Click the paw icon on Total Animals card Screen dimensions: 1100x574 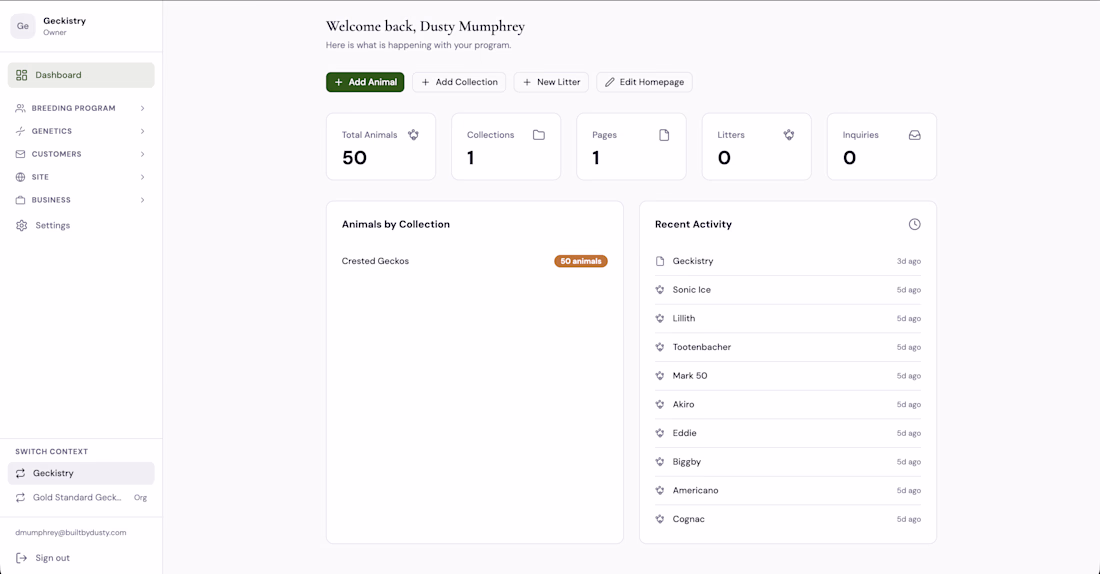click(413, 135)
